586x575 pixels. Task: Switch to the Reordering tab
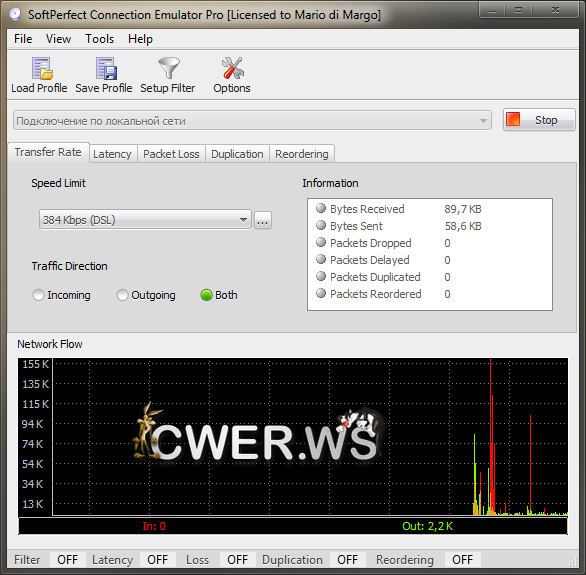click(302, 154)
